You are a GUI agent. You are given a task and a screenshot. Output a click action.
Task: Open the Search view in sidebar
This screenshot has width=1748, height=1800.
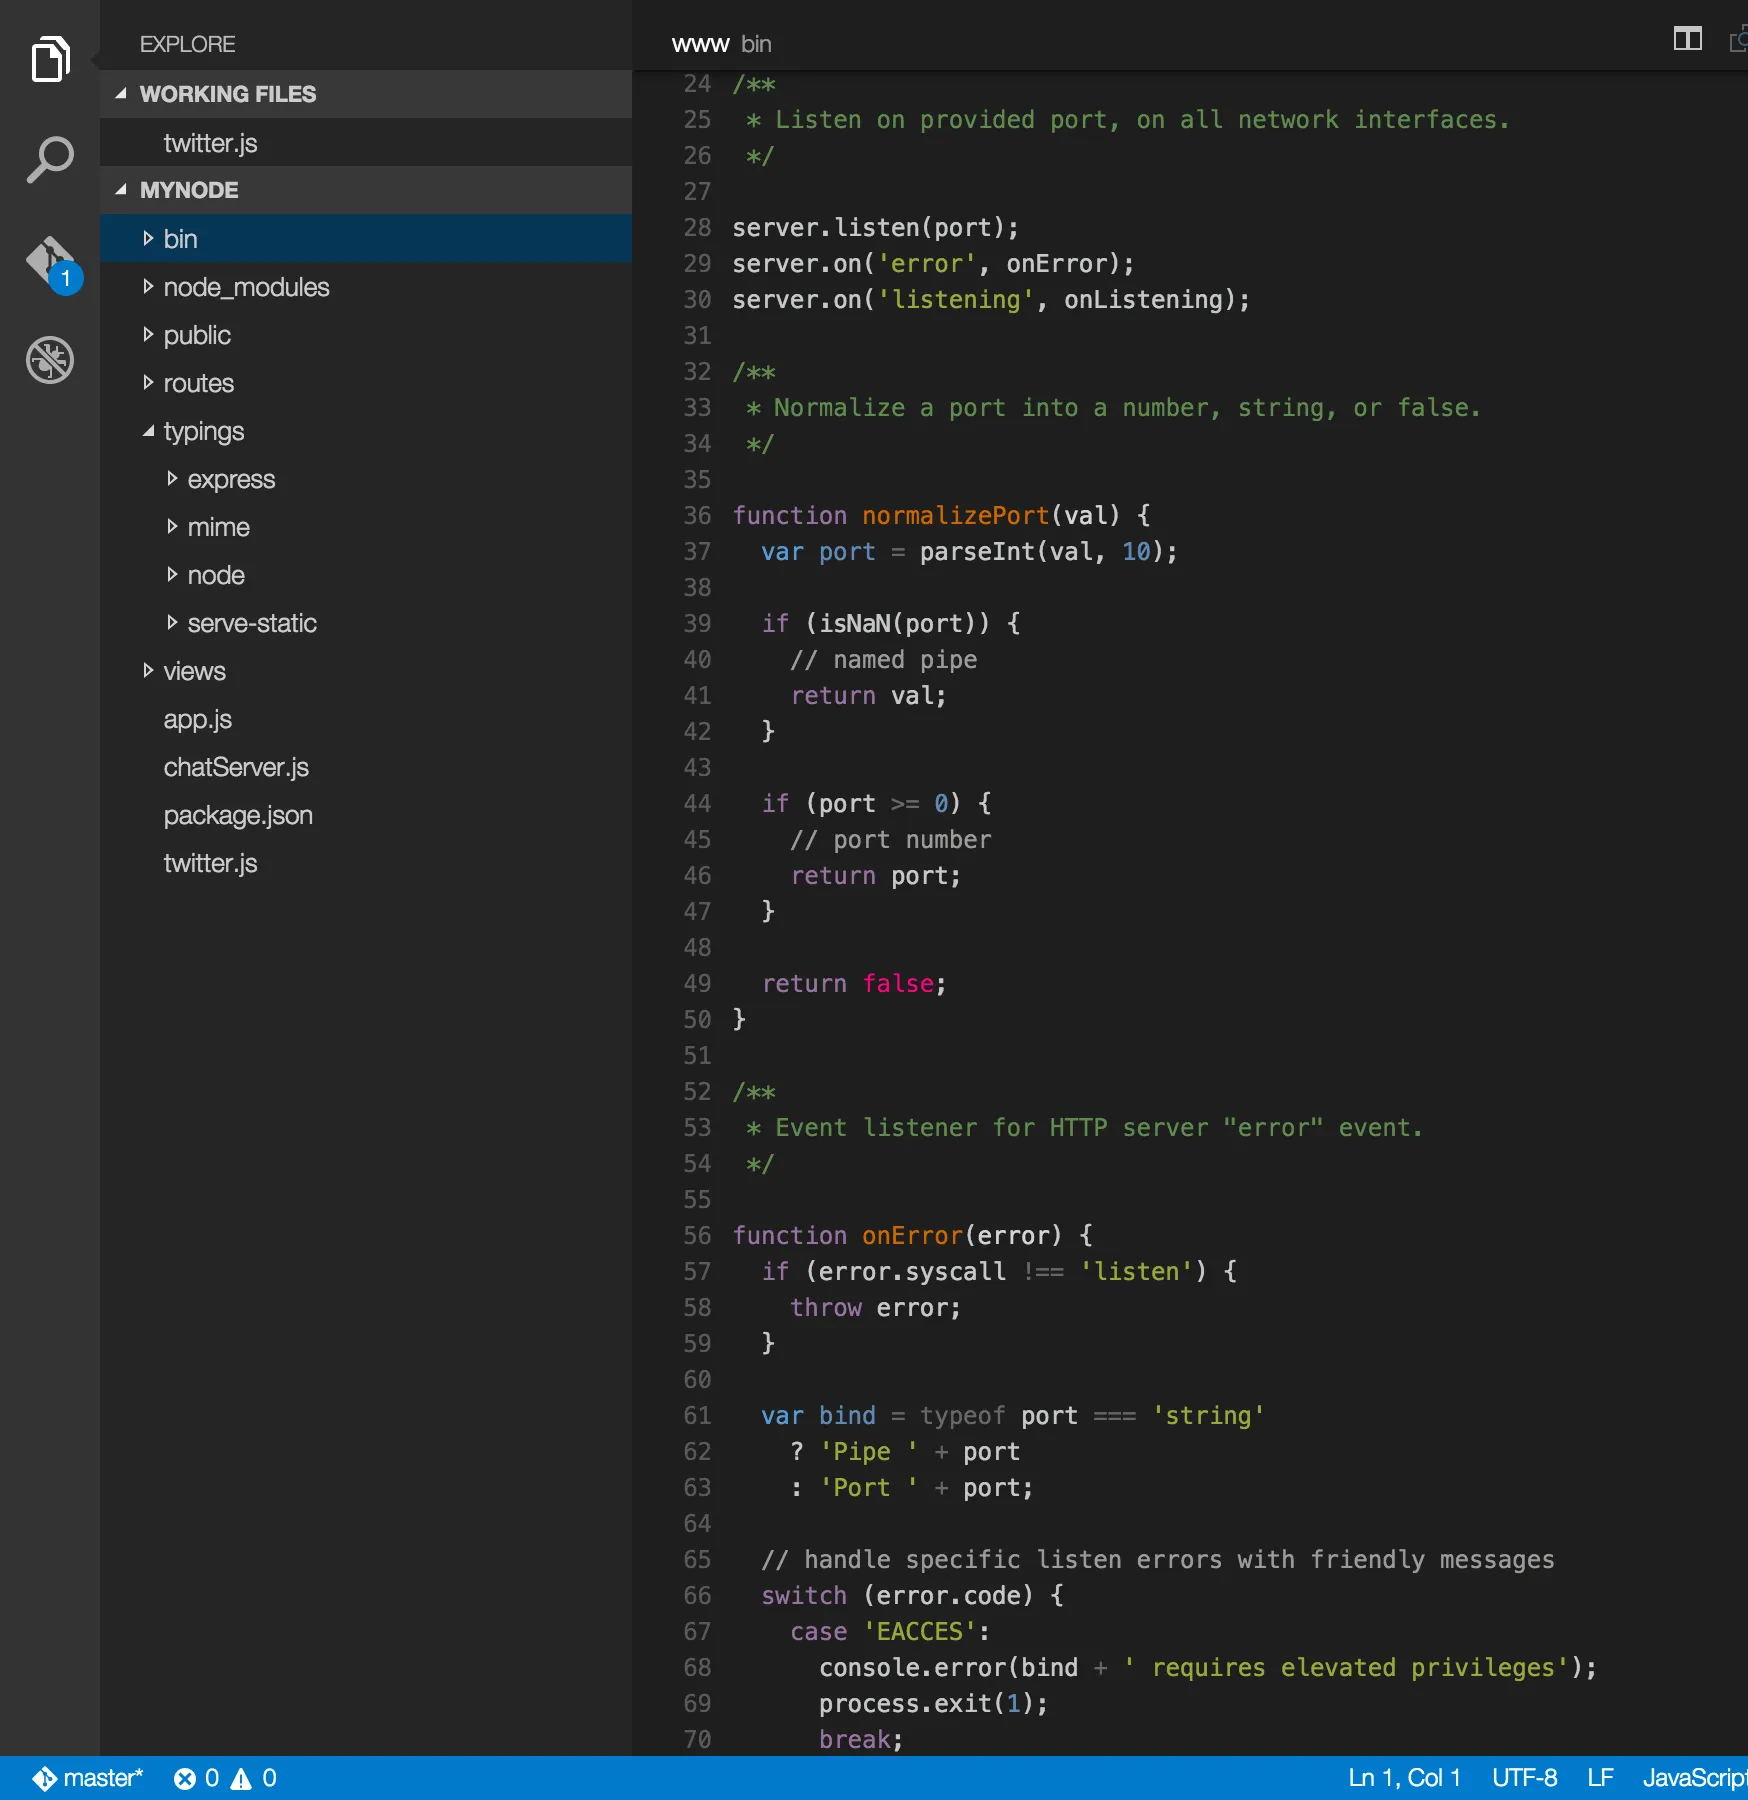point(50,160)
